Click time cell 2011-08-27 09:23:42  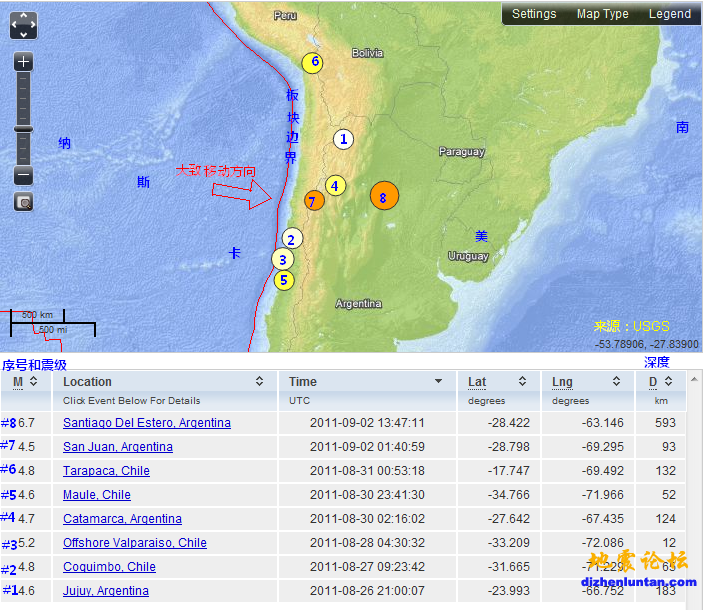point(367,566)
